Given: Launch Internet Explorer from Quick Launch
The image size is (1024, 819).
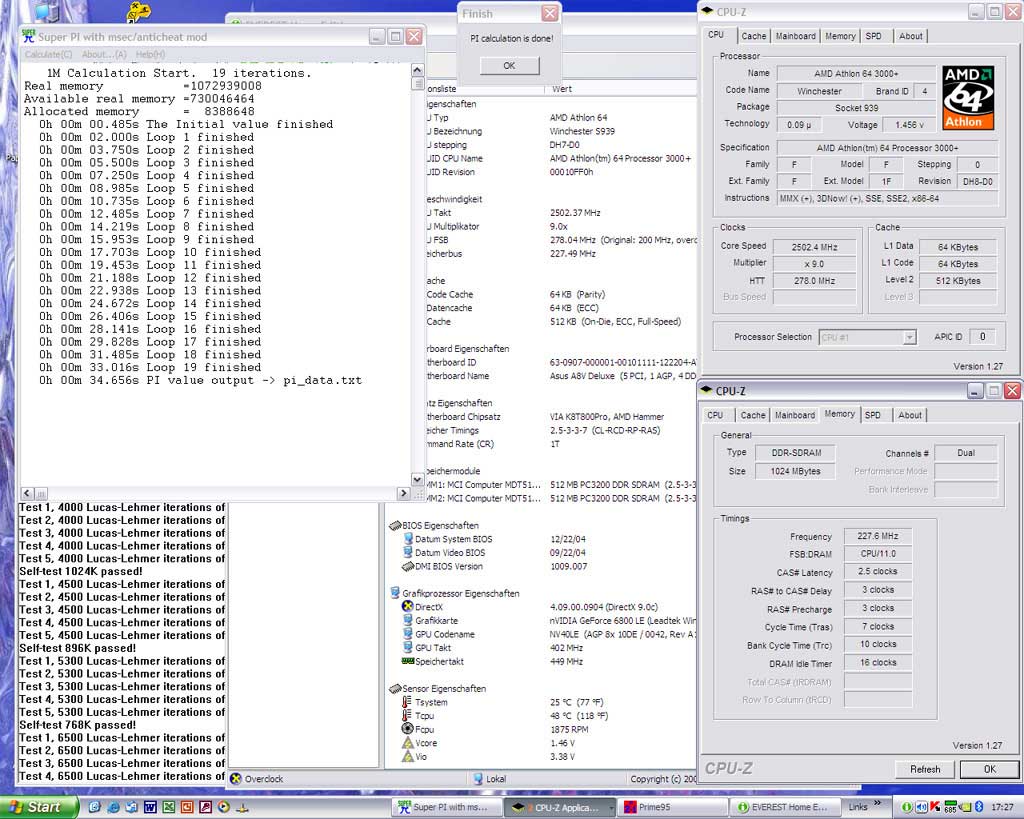Looking at the screenshot, I should (113, 807).
